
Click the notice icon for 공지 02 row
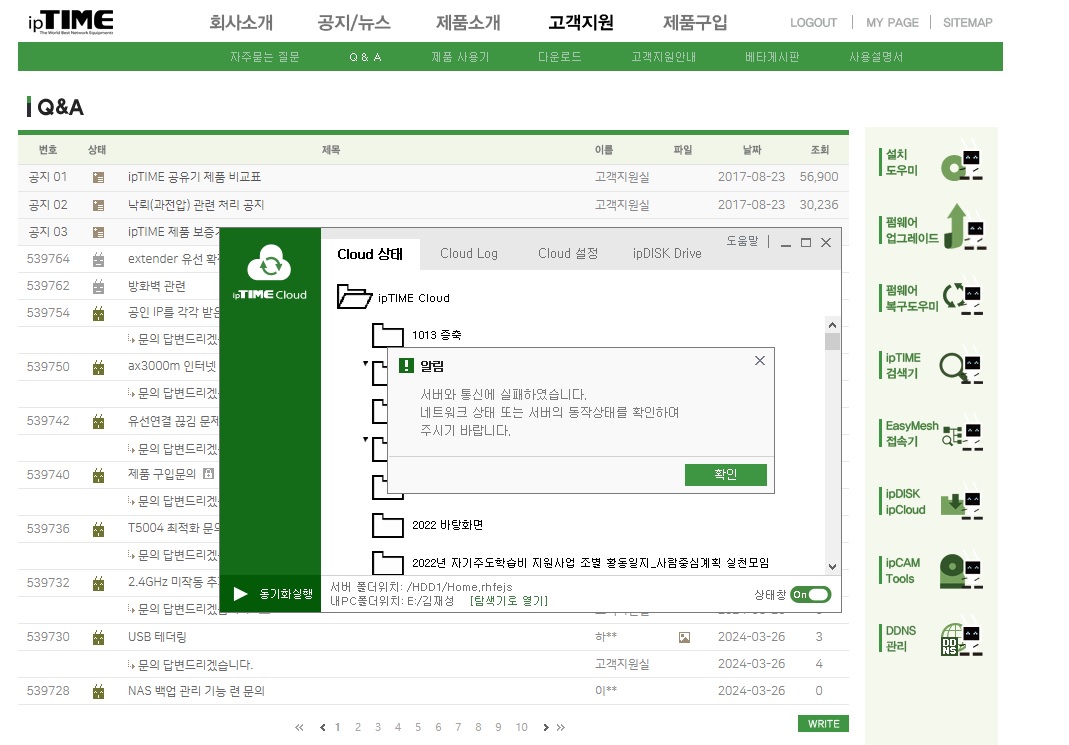pyautogui.click(x=98, y=205)
